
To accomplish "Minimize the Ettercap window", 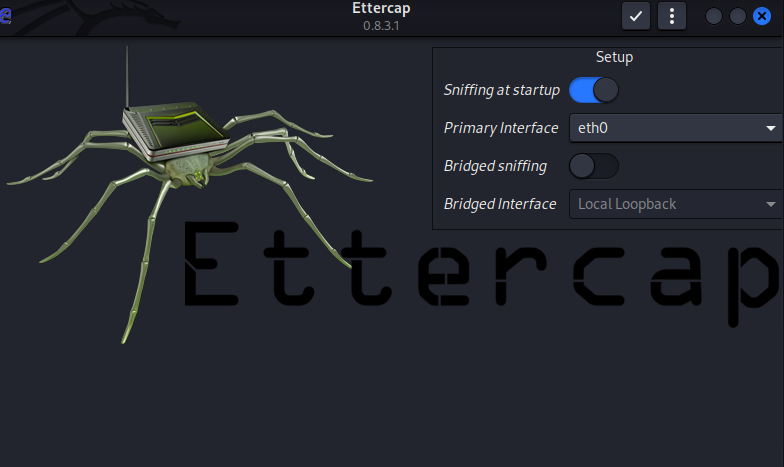I will click(714, 16).
